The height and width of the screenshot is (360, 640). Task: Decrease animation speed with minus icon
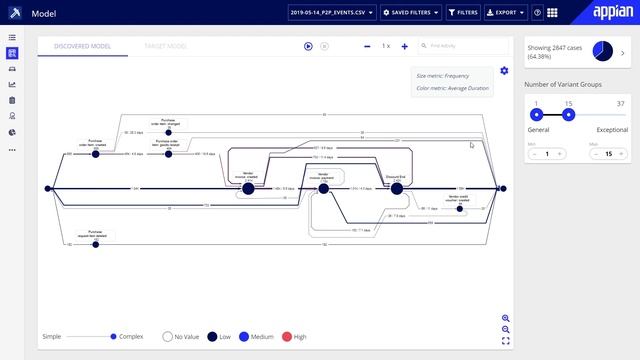[x=367, y=47]
